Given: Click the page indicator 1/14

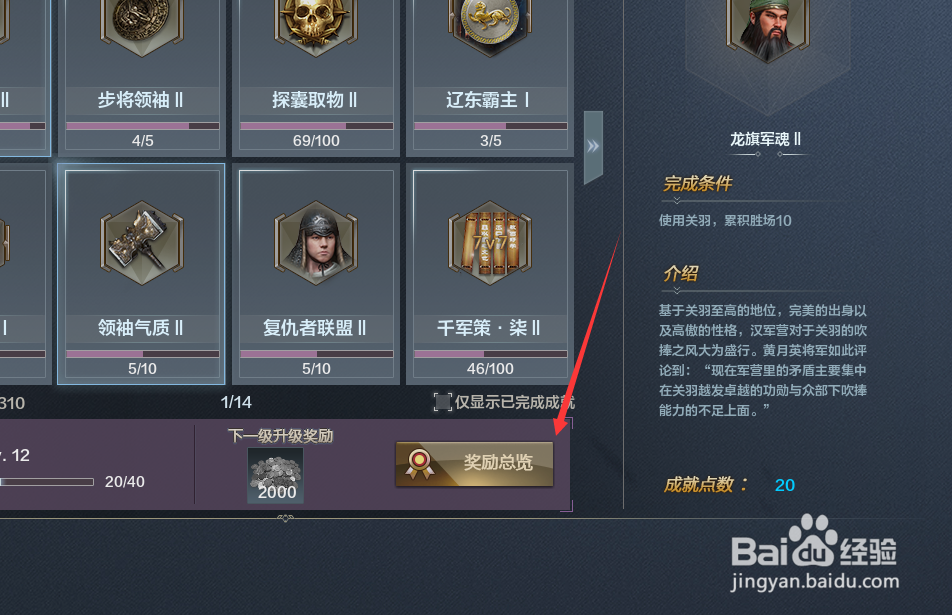Looking at the screenshot, I should [x=236, y=402].
